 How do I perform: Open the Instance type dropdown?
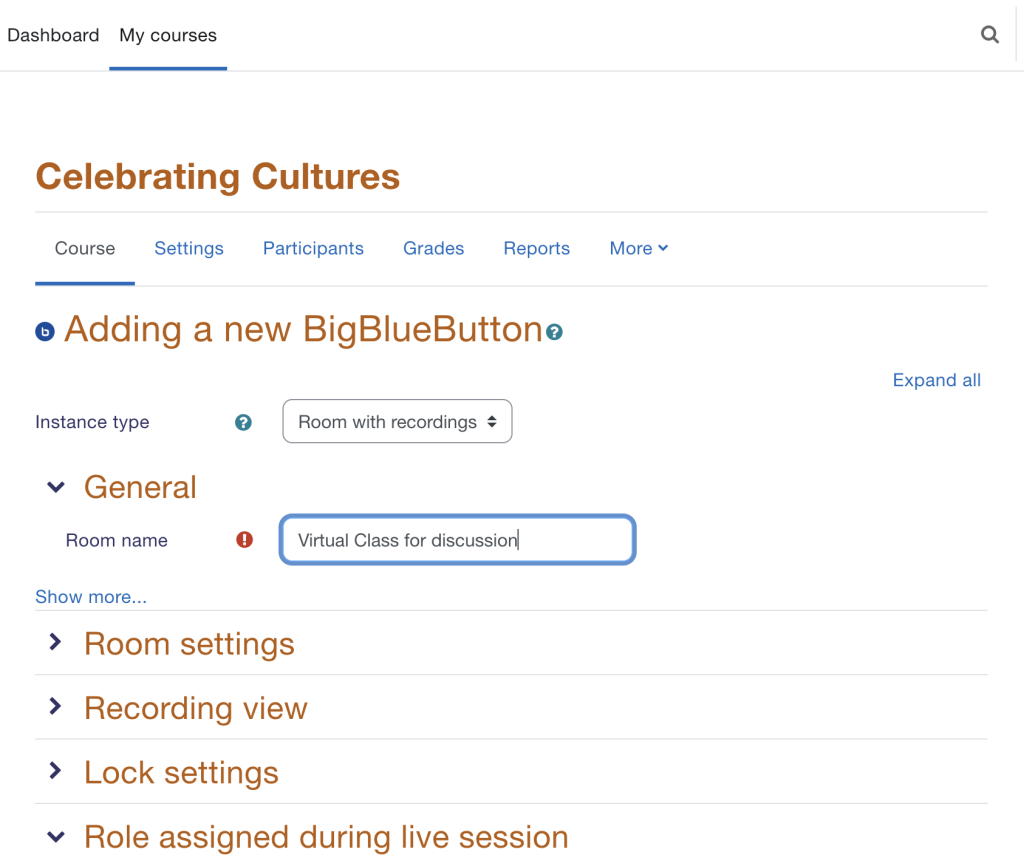(397, 421)
